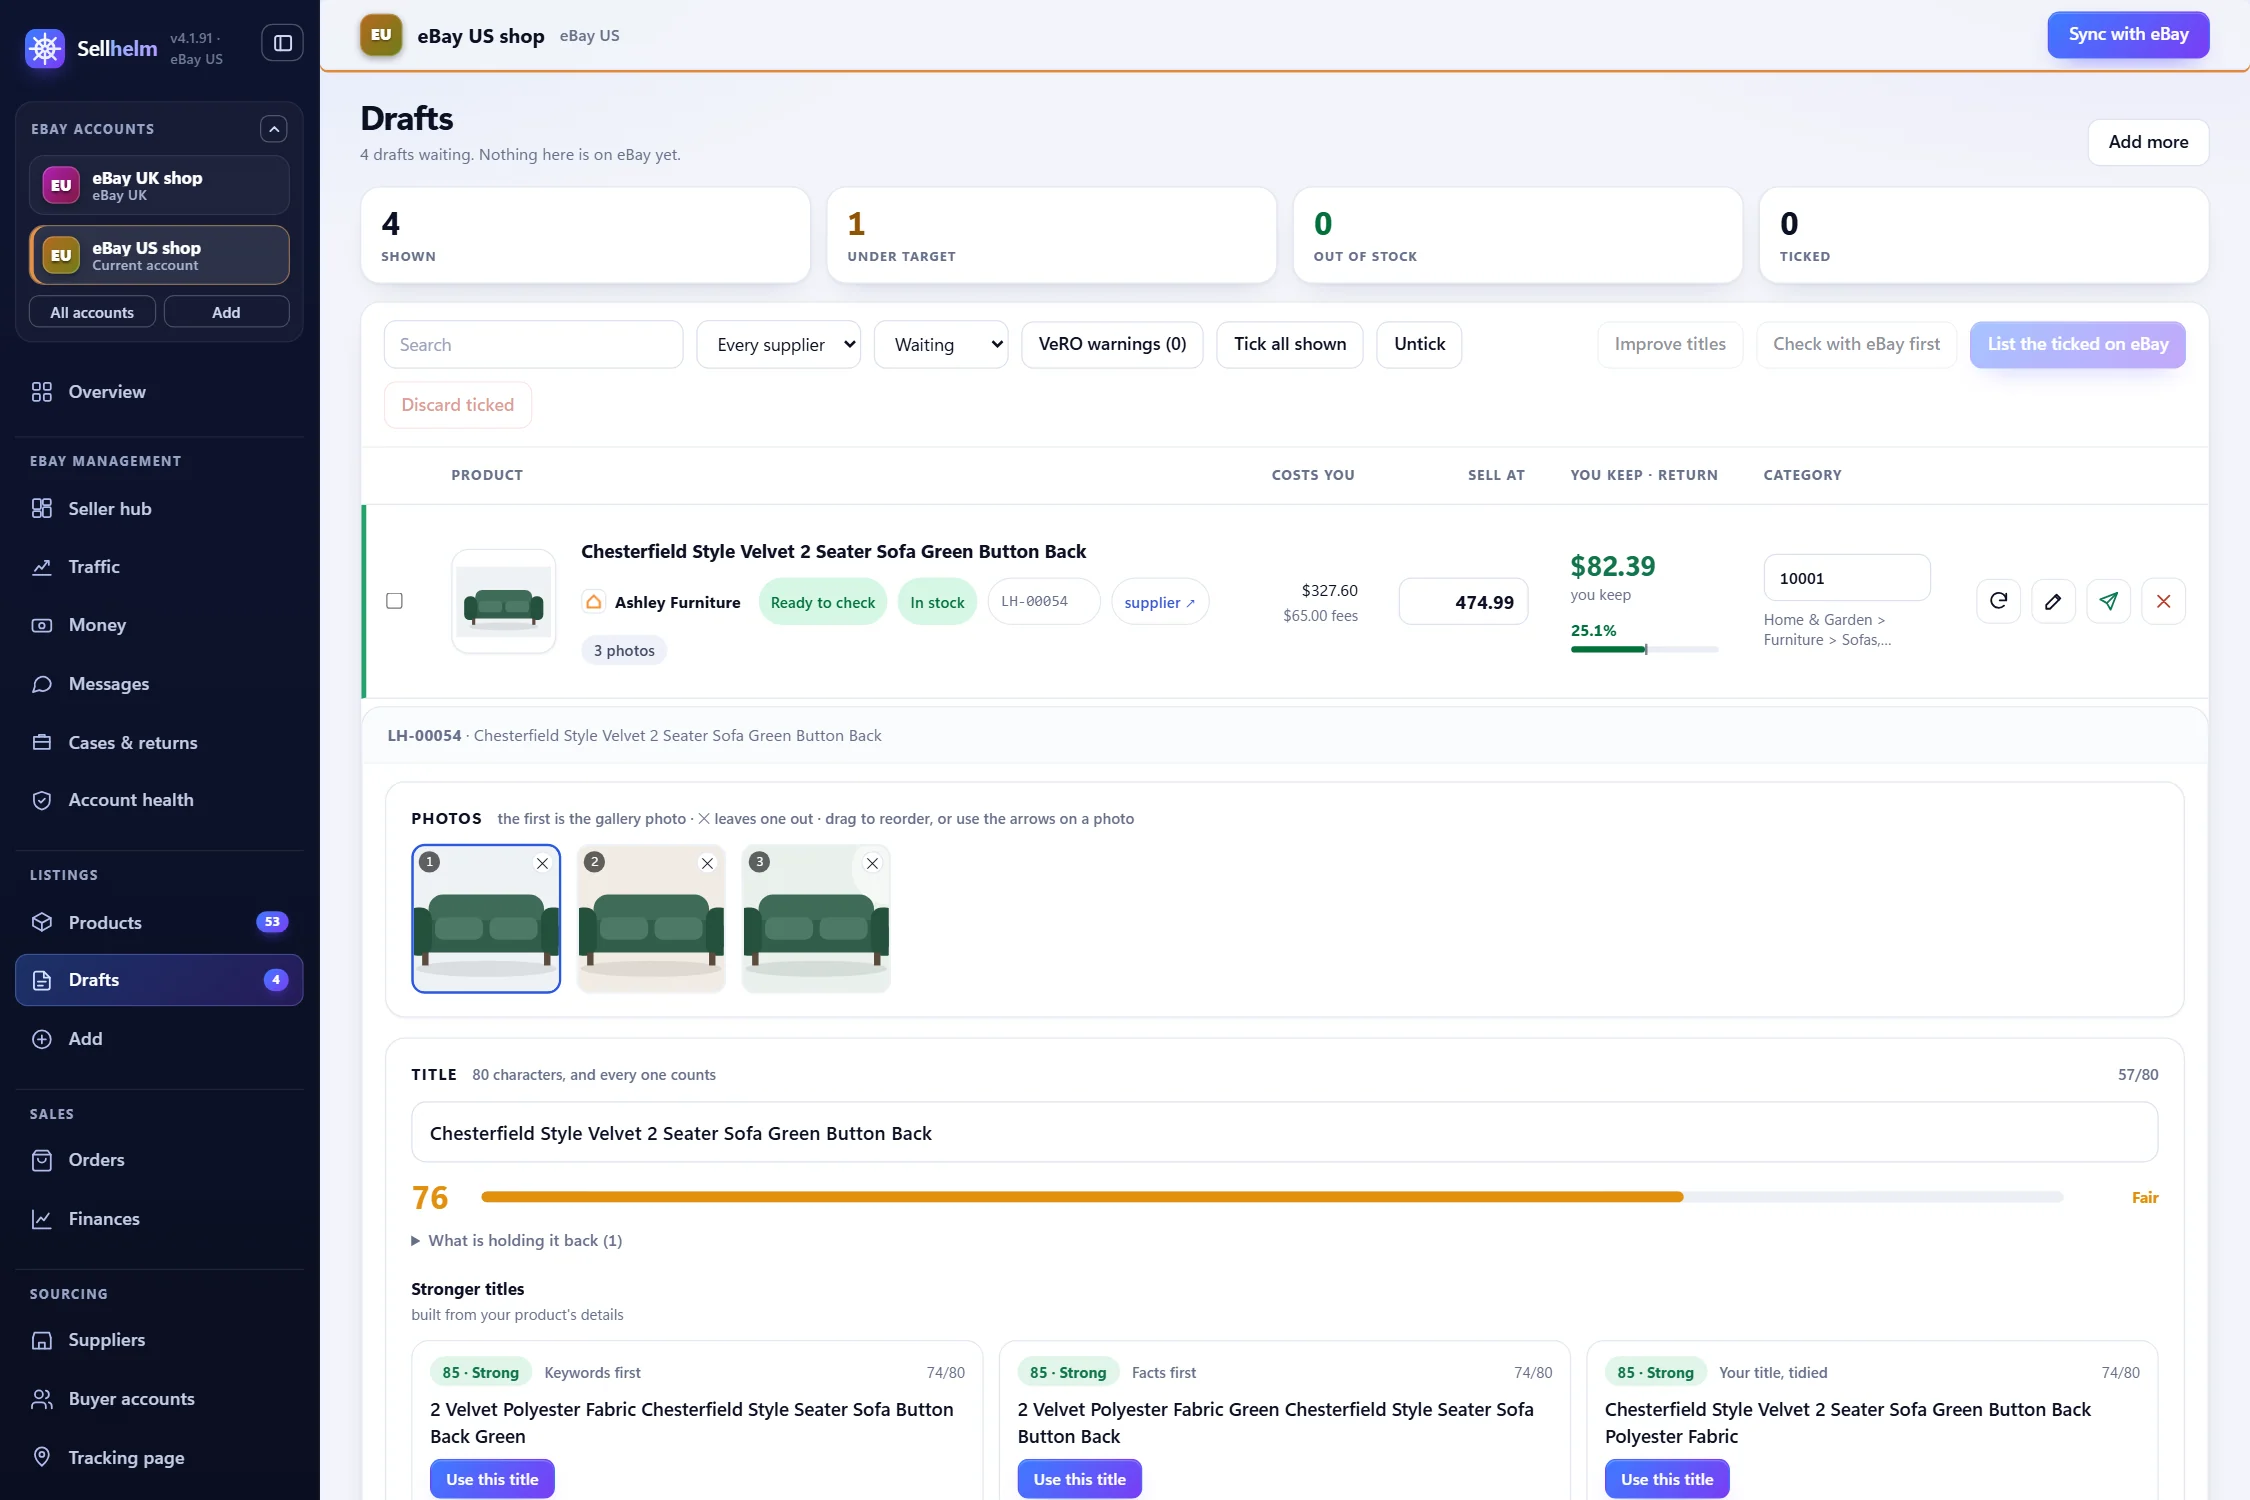Open the Every supplier dropdown
Image resolution: width=2250 pixels, height=1500 pixels.
coord(778,344)
